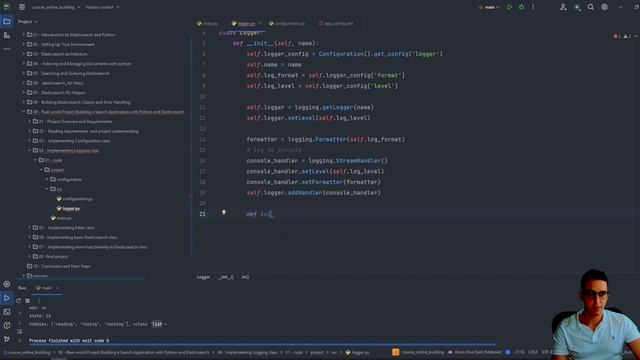Image resolution: width=640 pixels, height=360 pixels.
Task: Expand 05 Implementing Faker class folder
Action: pos(30,227)
